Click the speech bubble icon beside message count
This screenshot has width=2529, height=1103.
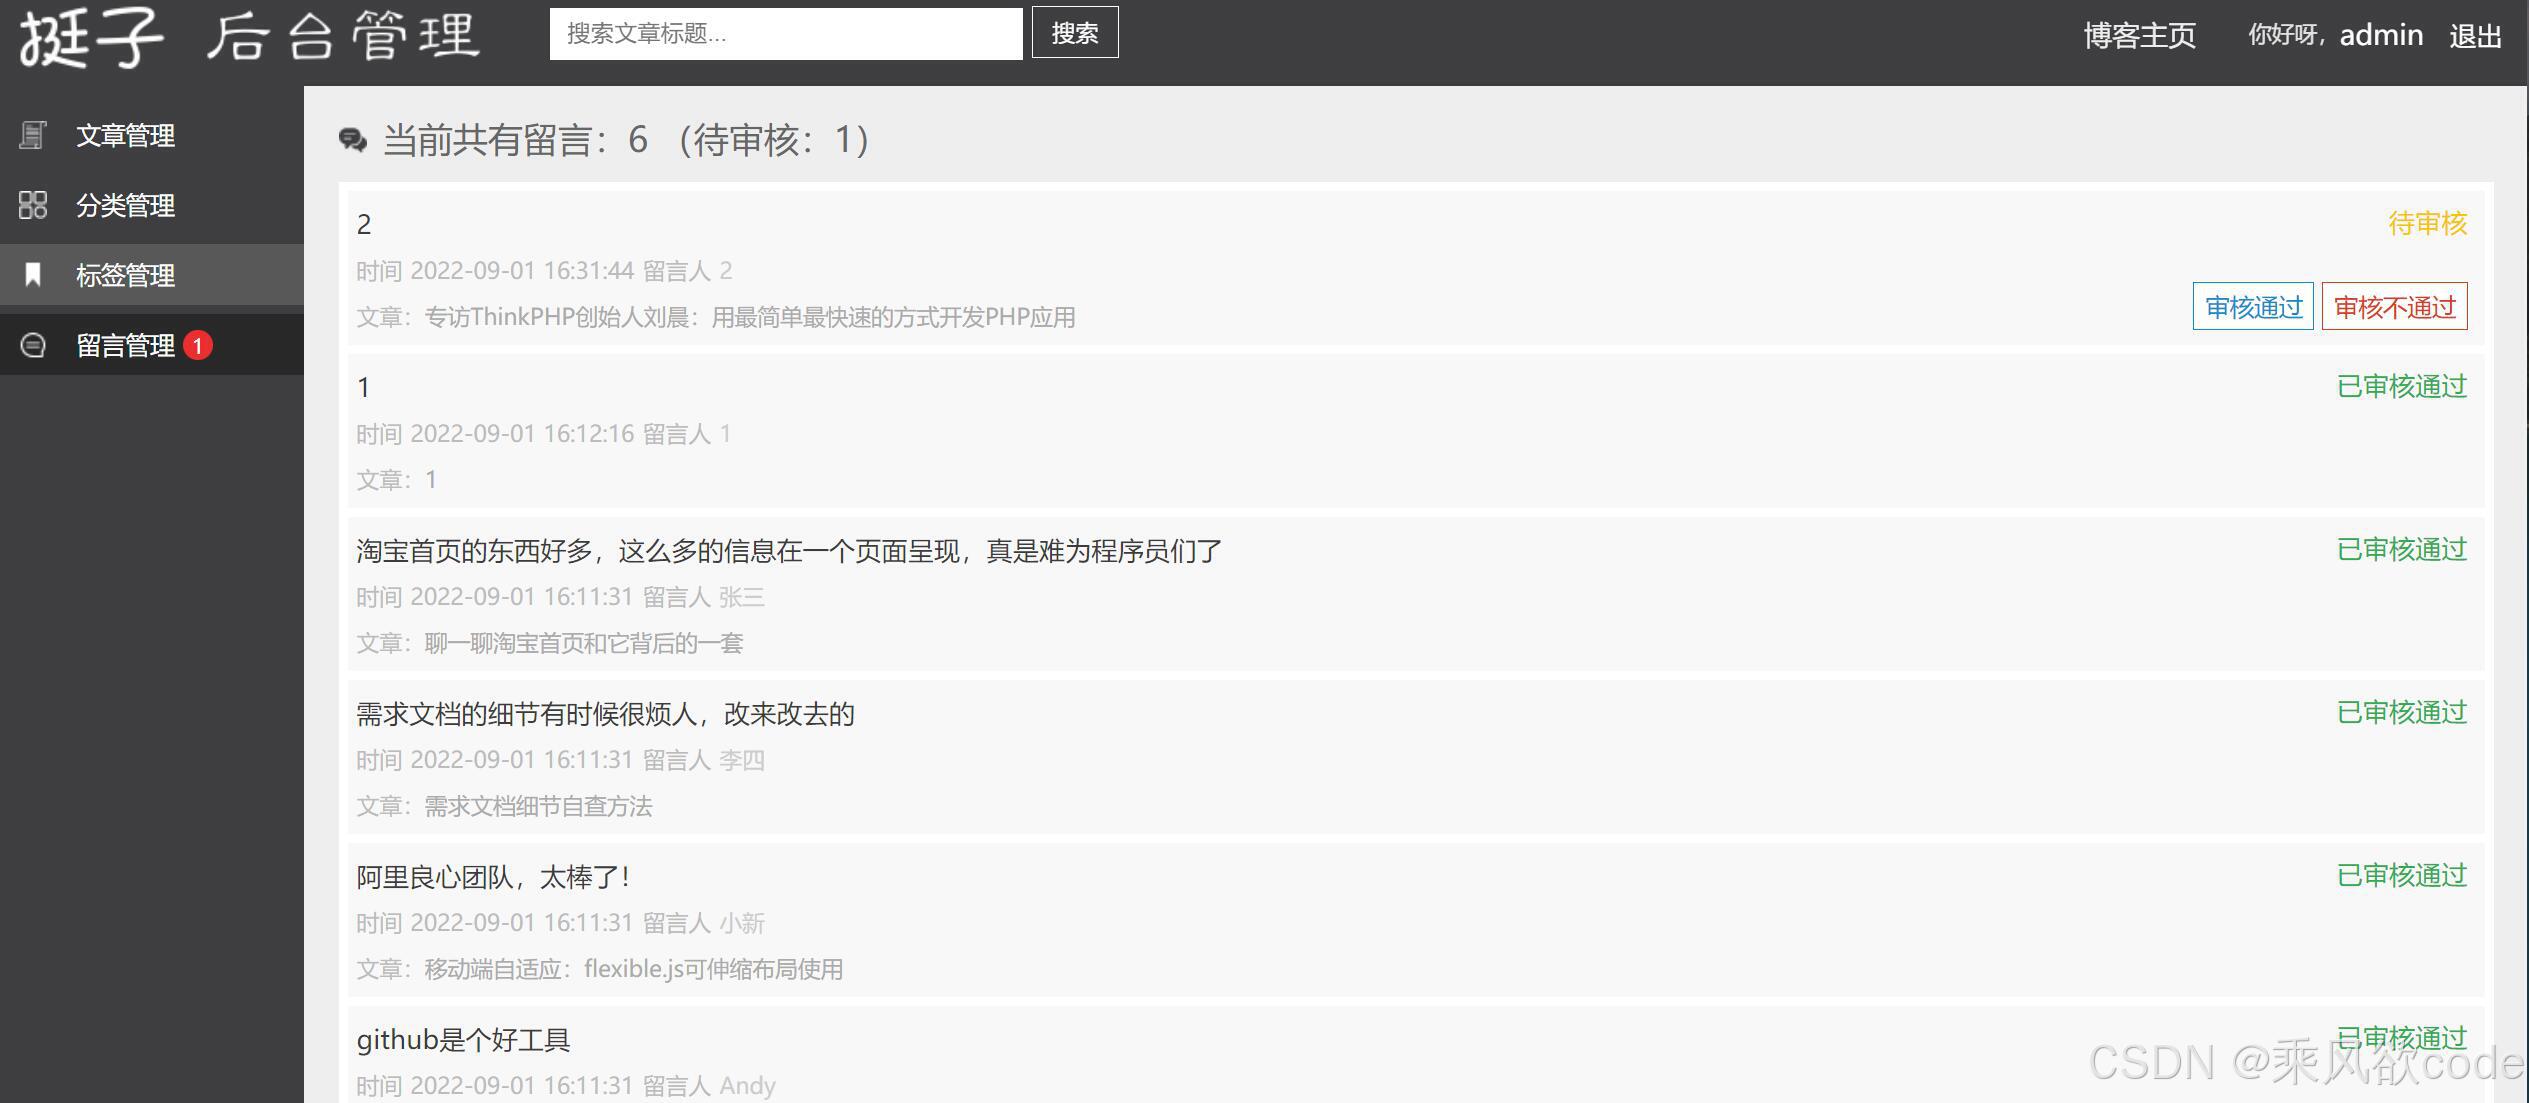tap(352, 140)
